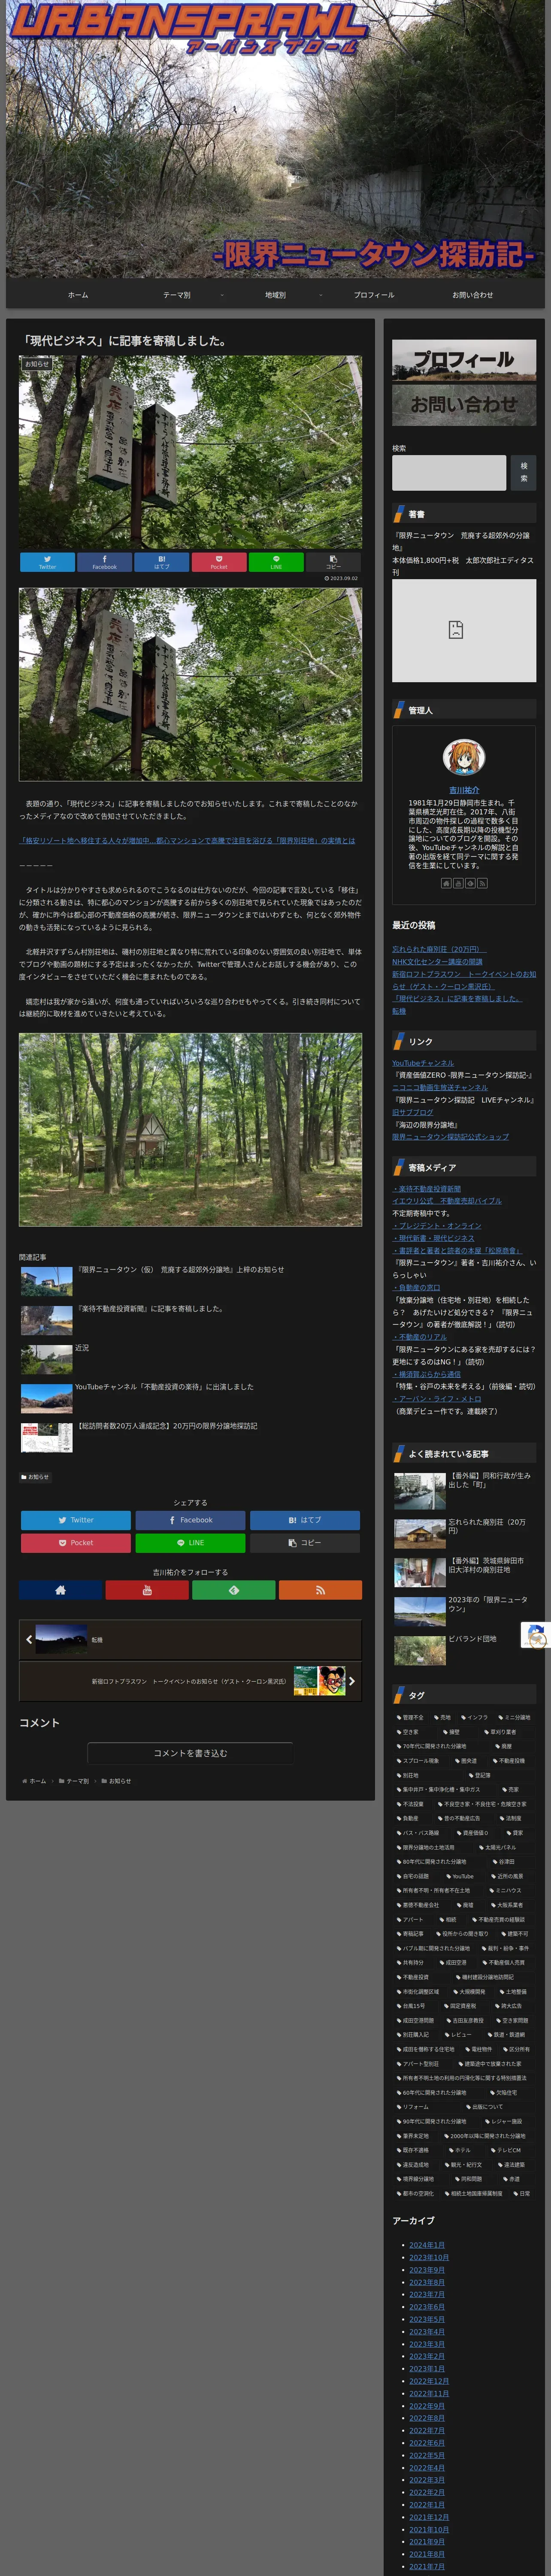Screen dimensions: 551x2576
Task: Go to the next post with the right chevron
Action: [351, 1681]
